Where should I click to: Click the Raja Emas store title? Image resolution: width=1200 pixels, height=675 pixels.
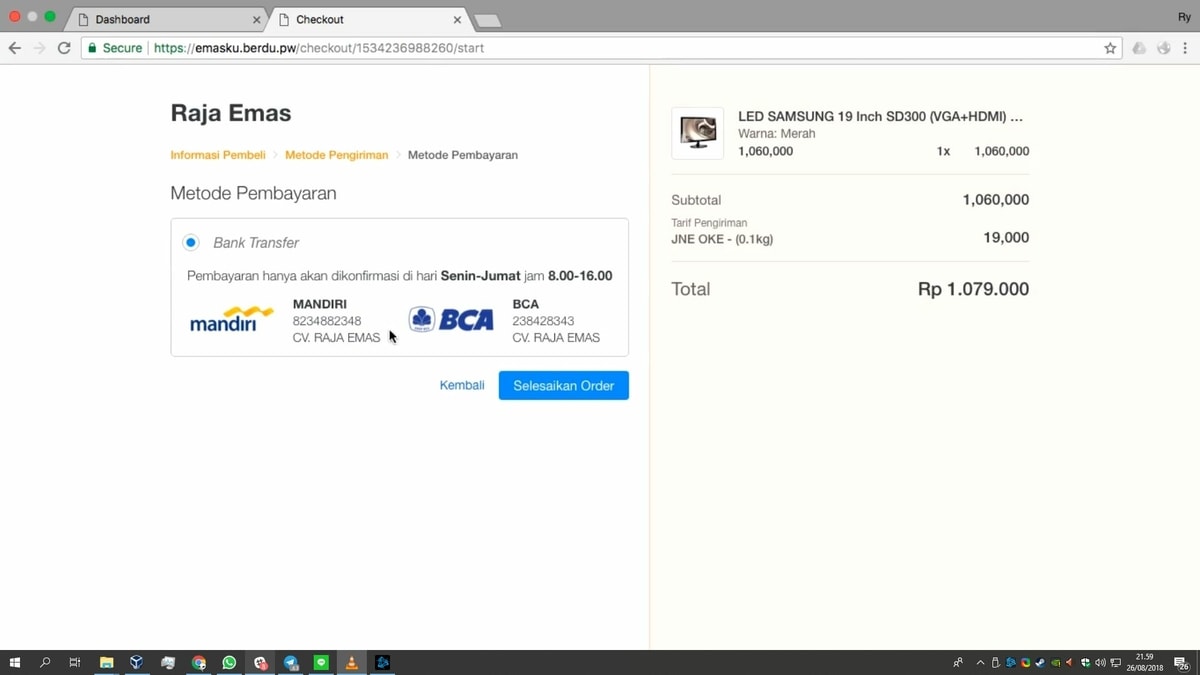click(231, 113)
